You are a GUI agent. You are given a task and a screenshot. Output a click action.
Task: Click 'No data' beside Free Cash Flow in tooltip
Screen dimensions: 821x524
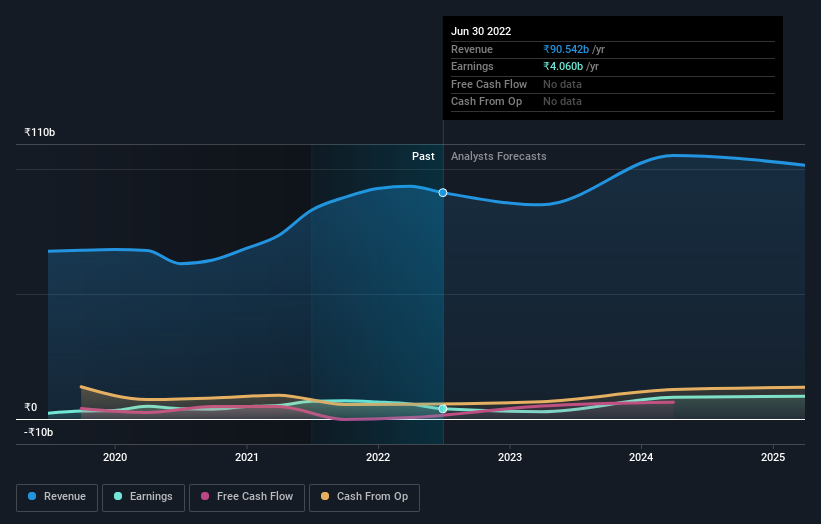562,84
